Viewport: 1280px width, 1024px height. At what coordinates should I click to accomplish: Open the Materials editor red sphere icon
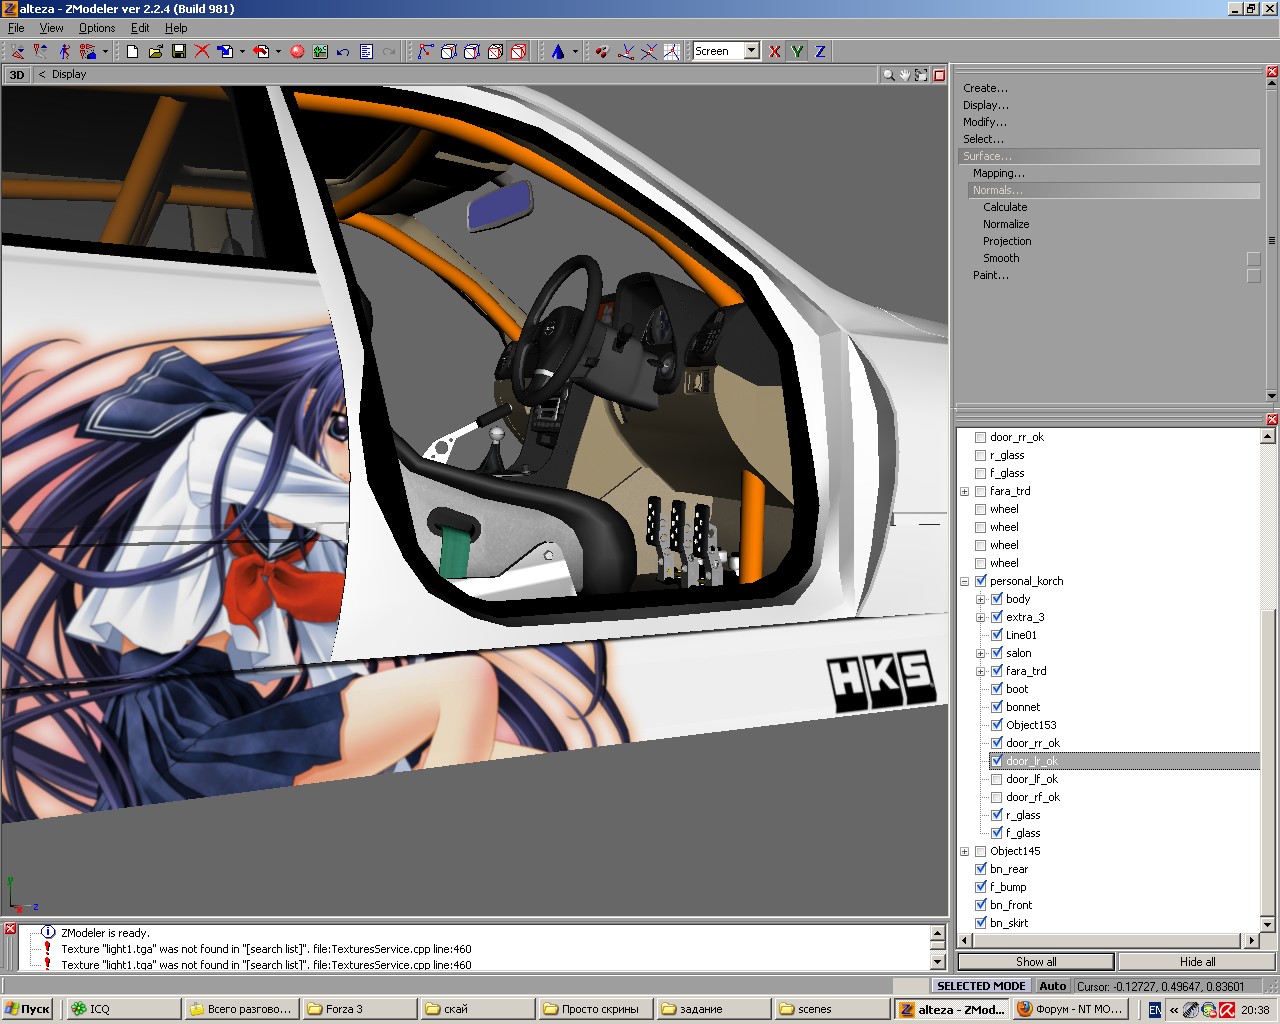click(x=297, y=51)
